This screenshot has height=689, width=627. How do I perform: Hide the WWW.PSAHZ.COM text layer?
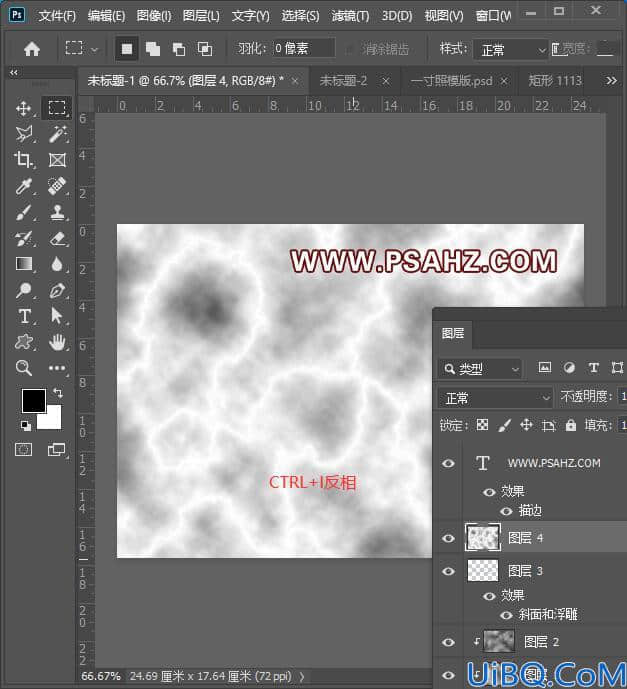tap(448, 463)
